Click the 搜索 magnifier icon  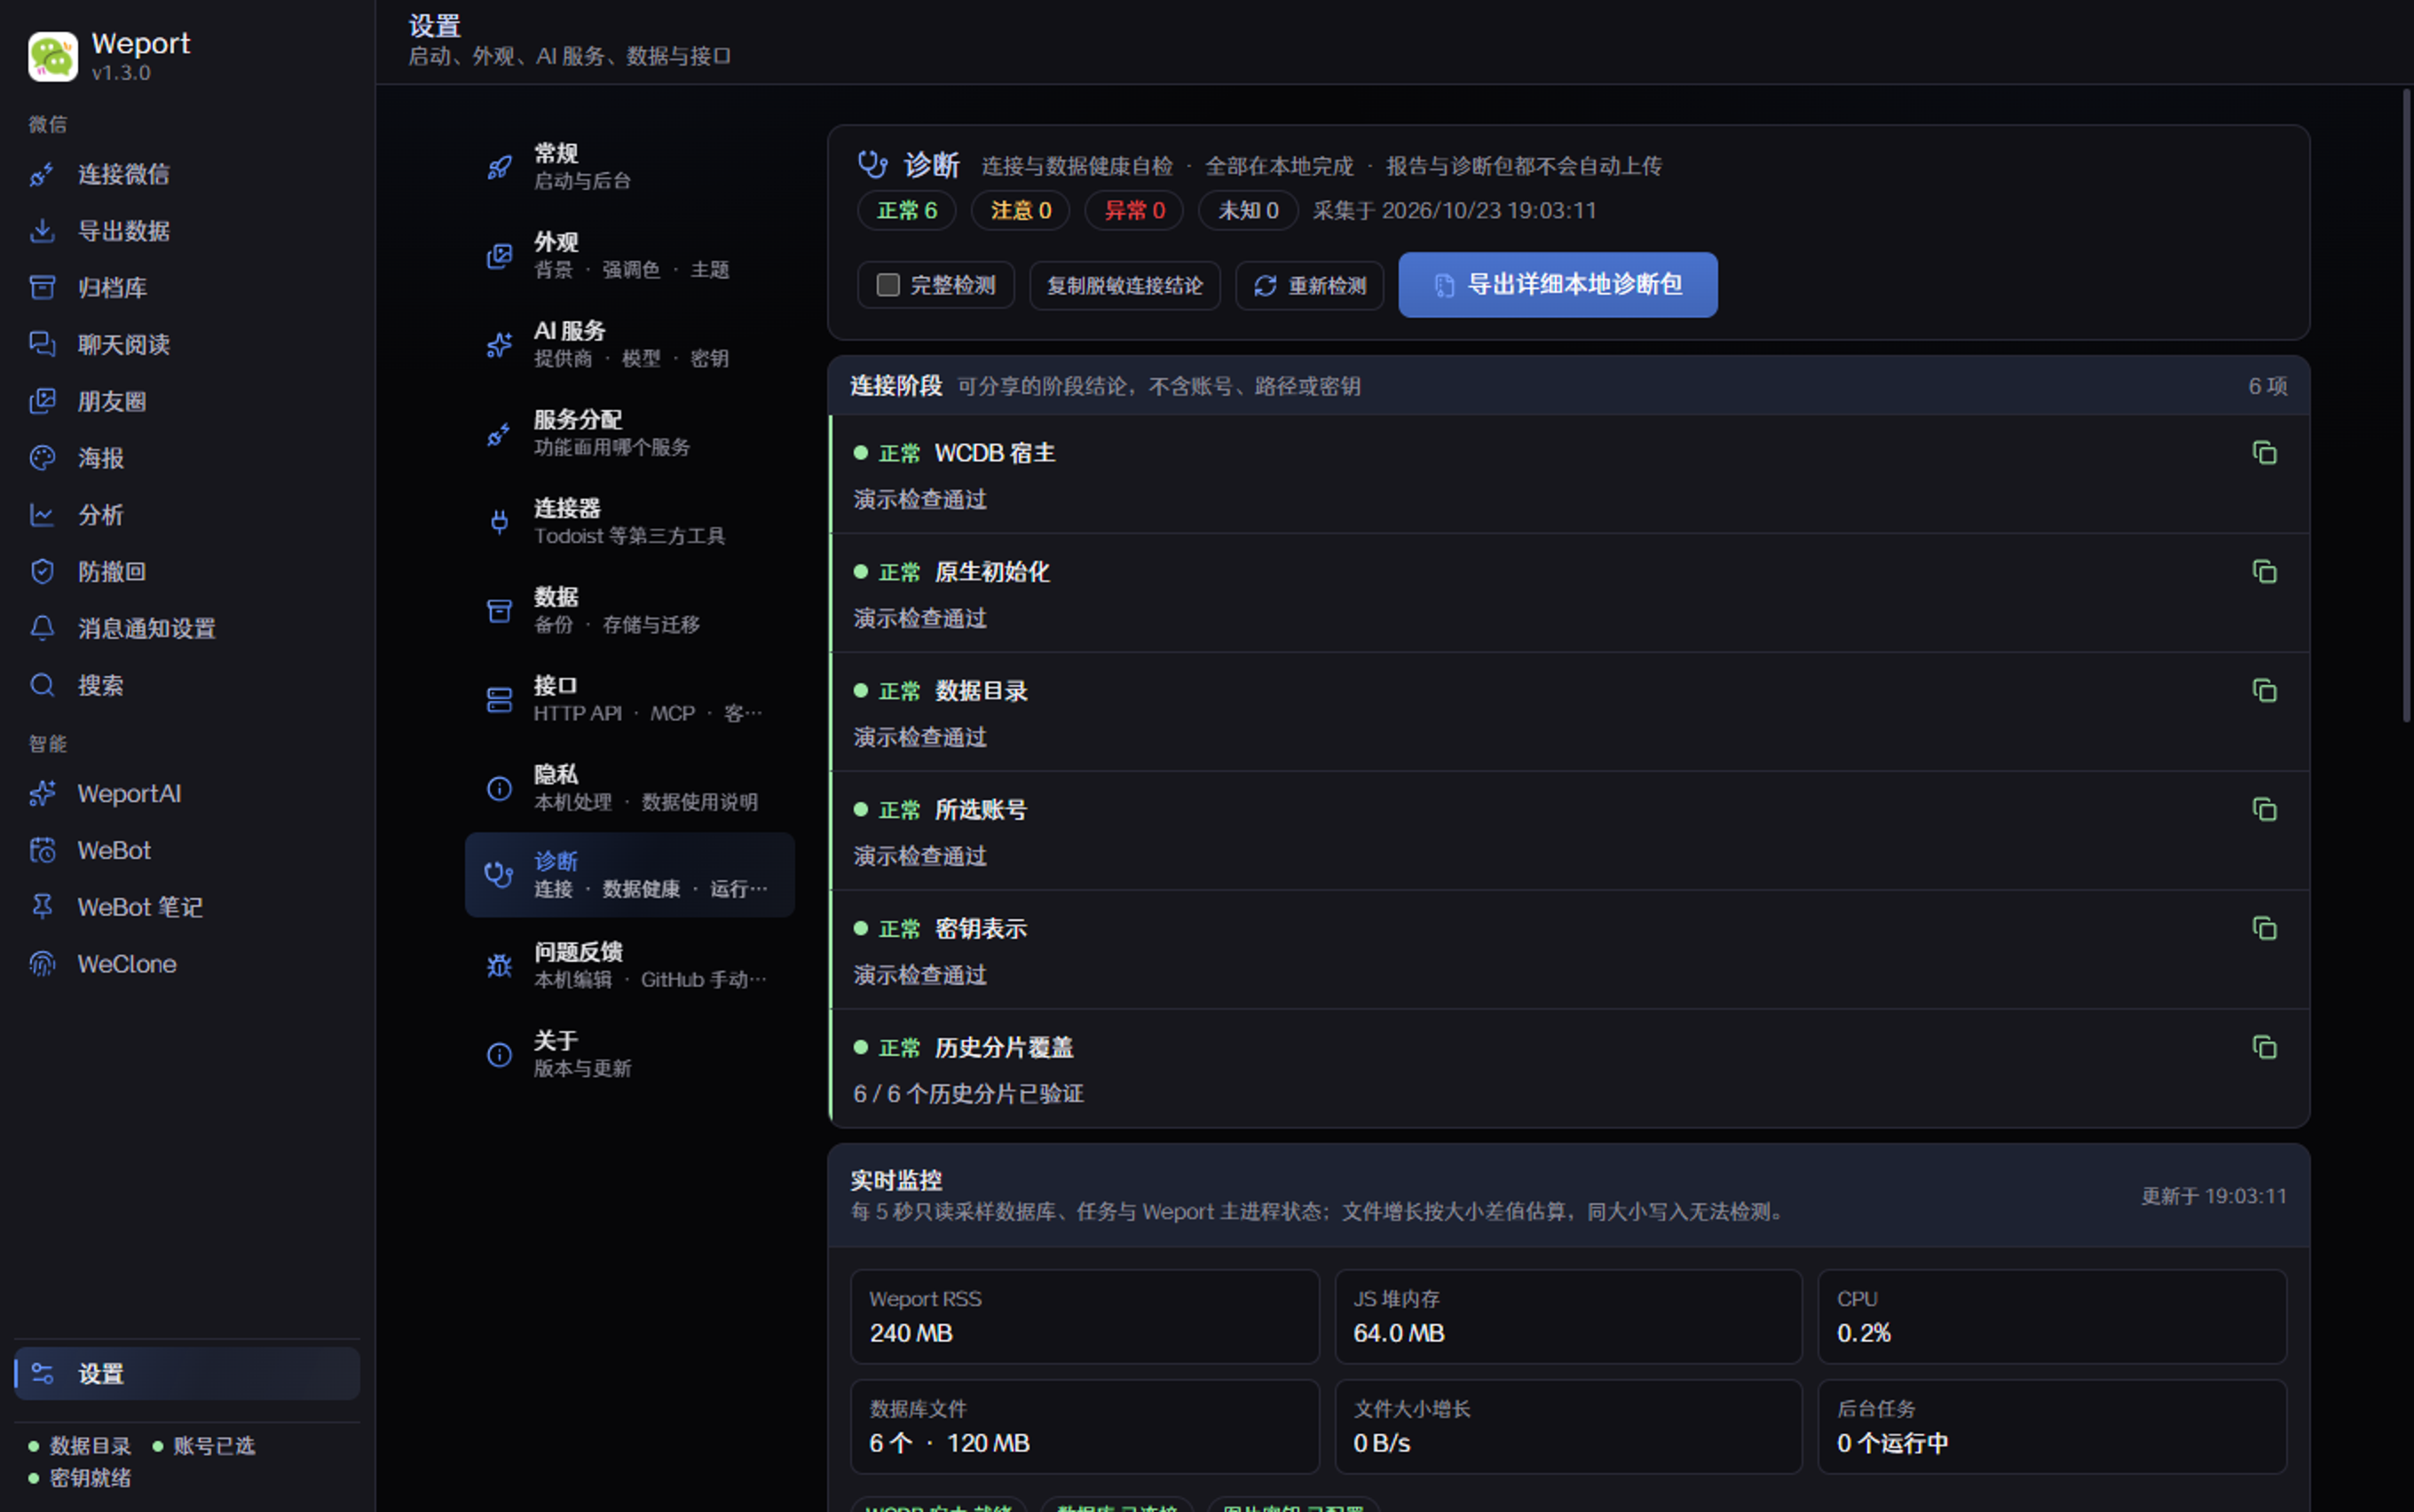(x=42, y=685)
